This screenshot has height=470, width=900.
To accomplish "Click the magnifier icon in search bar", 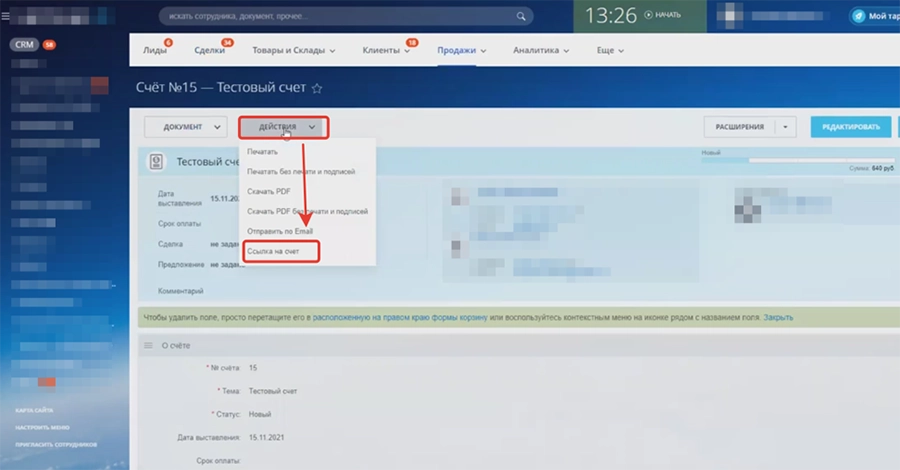I will (521, 16).
